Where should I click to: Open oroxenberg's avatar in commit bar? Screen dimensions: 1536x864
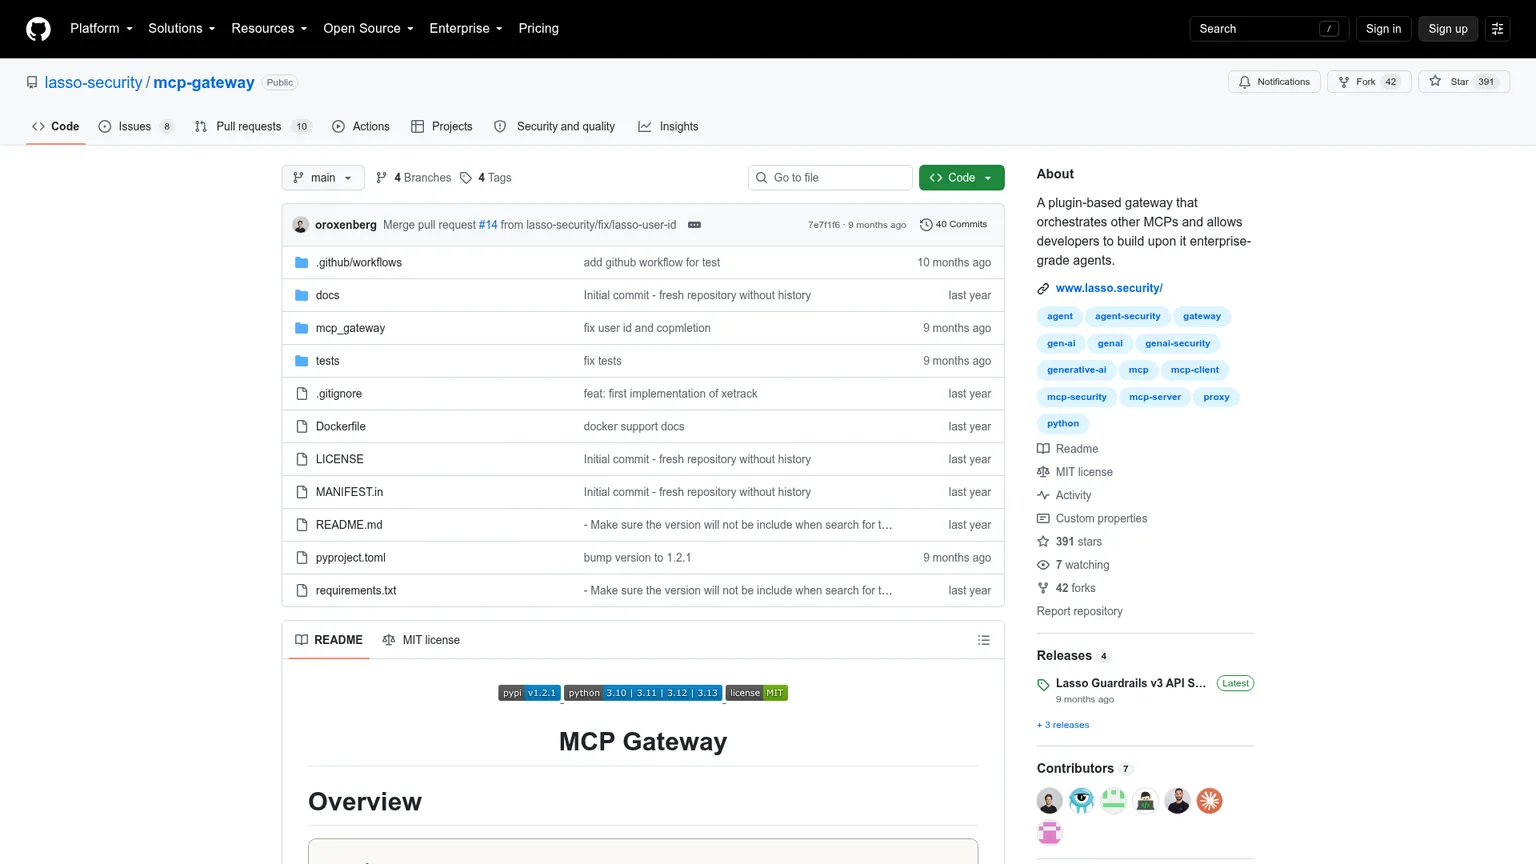(x=300, y=225)
